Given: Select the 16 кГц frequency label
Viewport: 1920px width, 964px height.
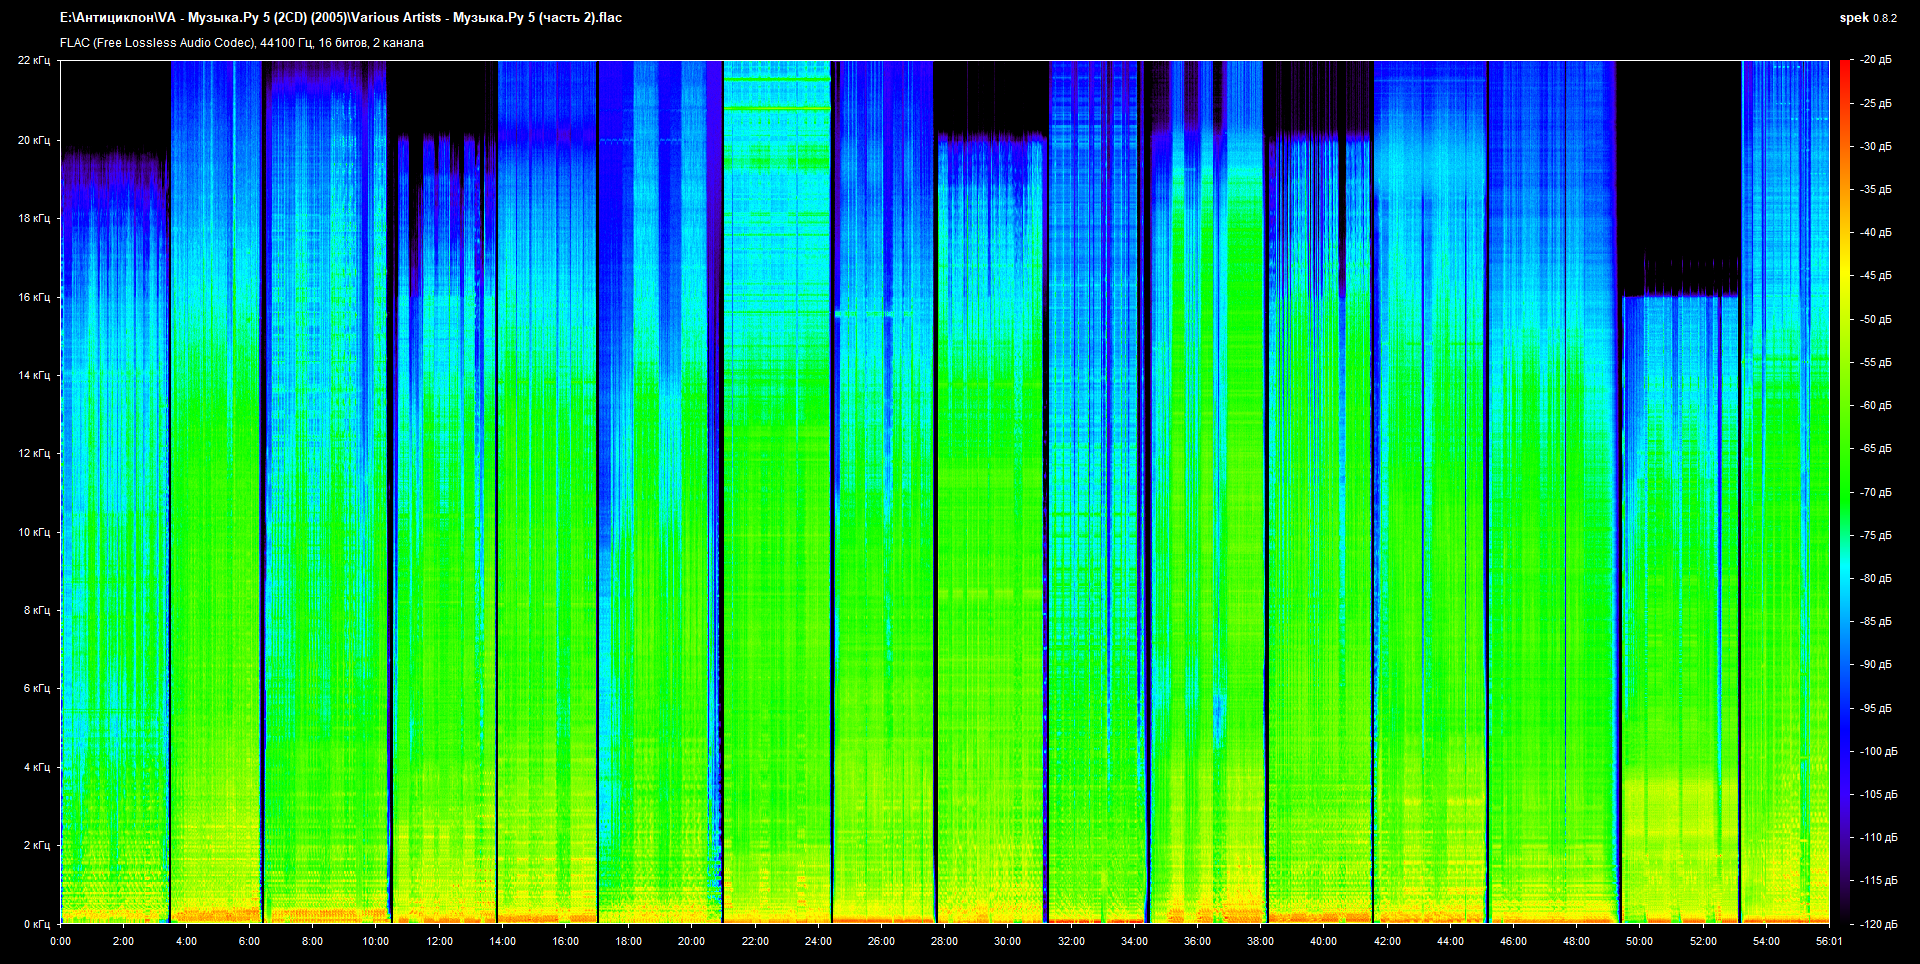Looking at the screenshot, I should [34, 297].
